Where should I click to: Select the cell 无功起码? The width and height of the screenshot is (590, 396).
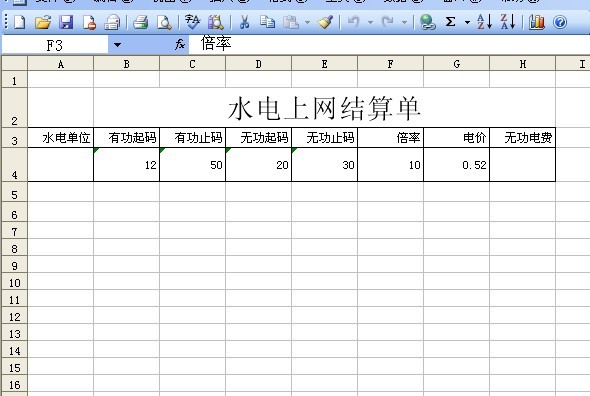pyautogui.click(x=259, y=138)
